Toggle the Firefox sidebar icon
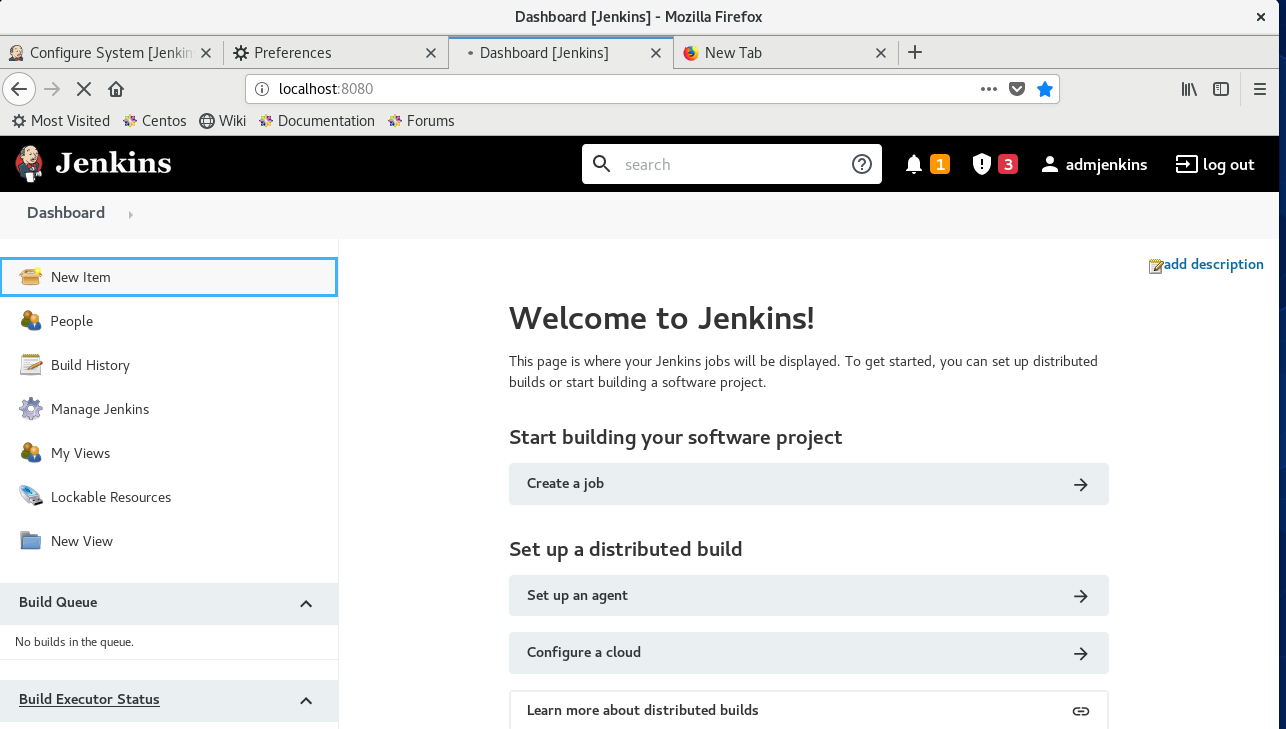1286x729 pixels. point(1221,89)
